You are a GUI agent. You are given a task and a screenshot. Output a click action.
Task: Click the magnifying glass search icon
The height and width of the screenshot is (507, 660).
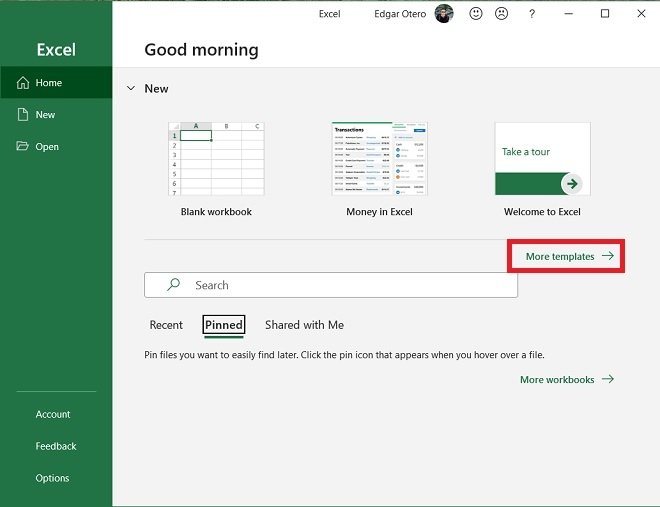tap(173, 285)
